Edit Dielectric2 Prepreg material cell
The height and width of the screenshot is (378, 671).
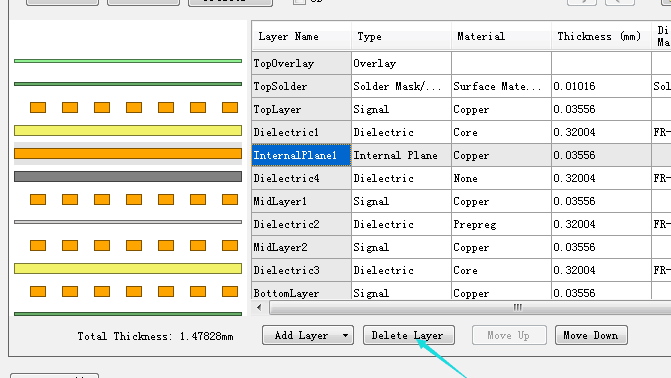[501, 224]
